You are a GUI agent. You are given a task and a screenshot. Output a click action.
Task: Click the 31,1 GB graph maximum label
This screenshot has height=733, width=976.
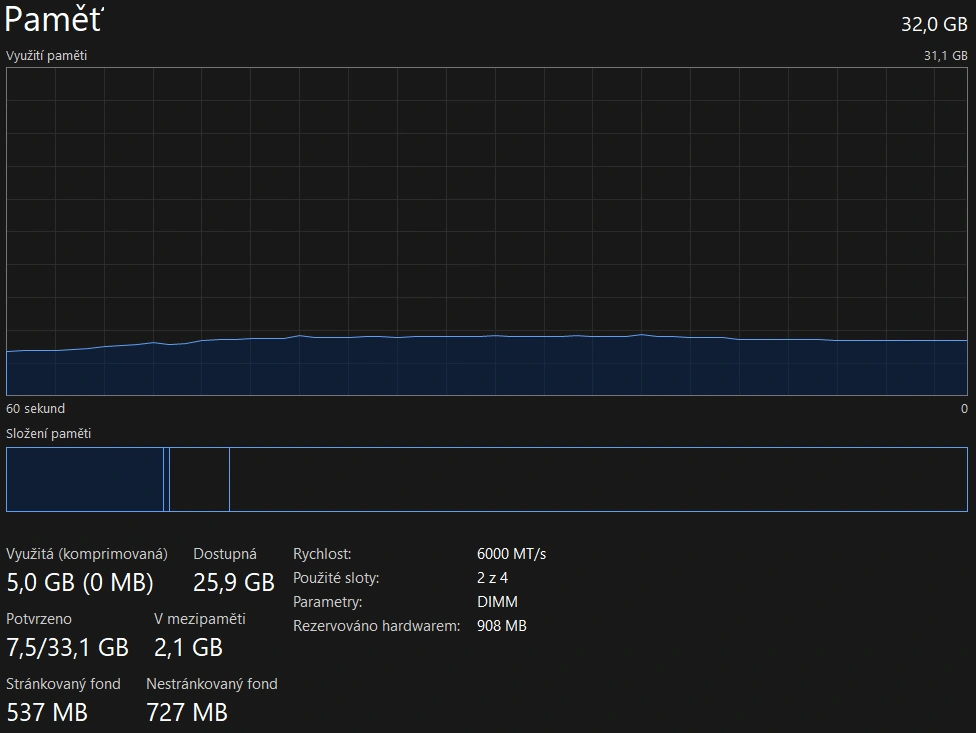tap(945, 56)
